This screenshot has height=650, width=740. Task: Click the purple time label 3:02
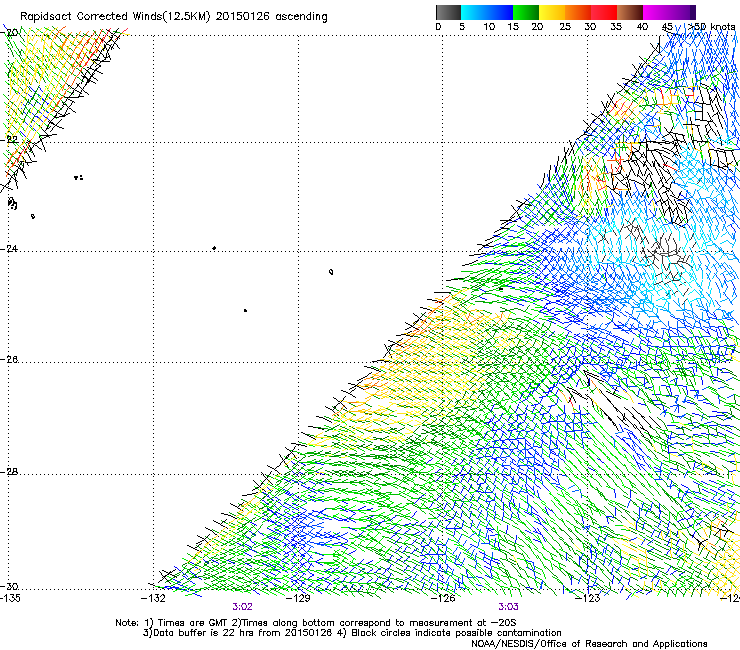point(243,607)
